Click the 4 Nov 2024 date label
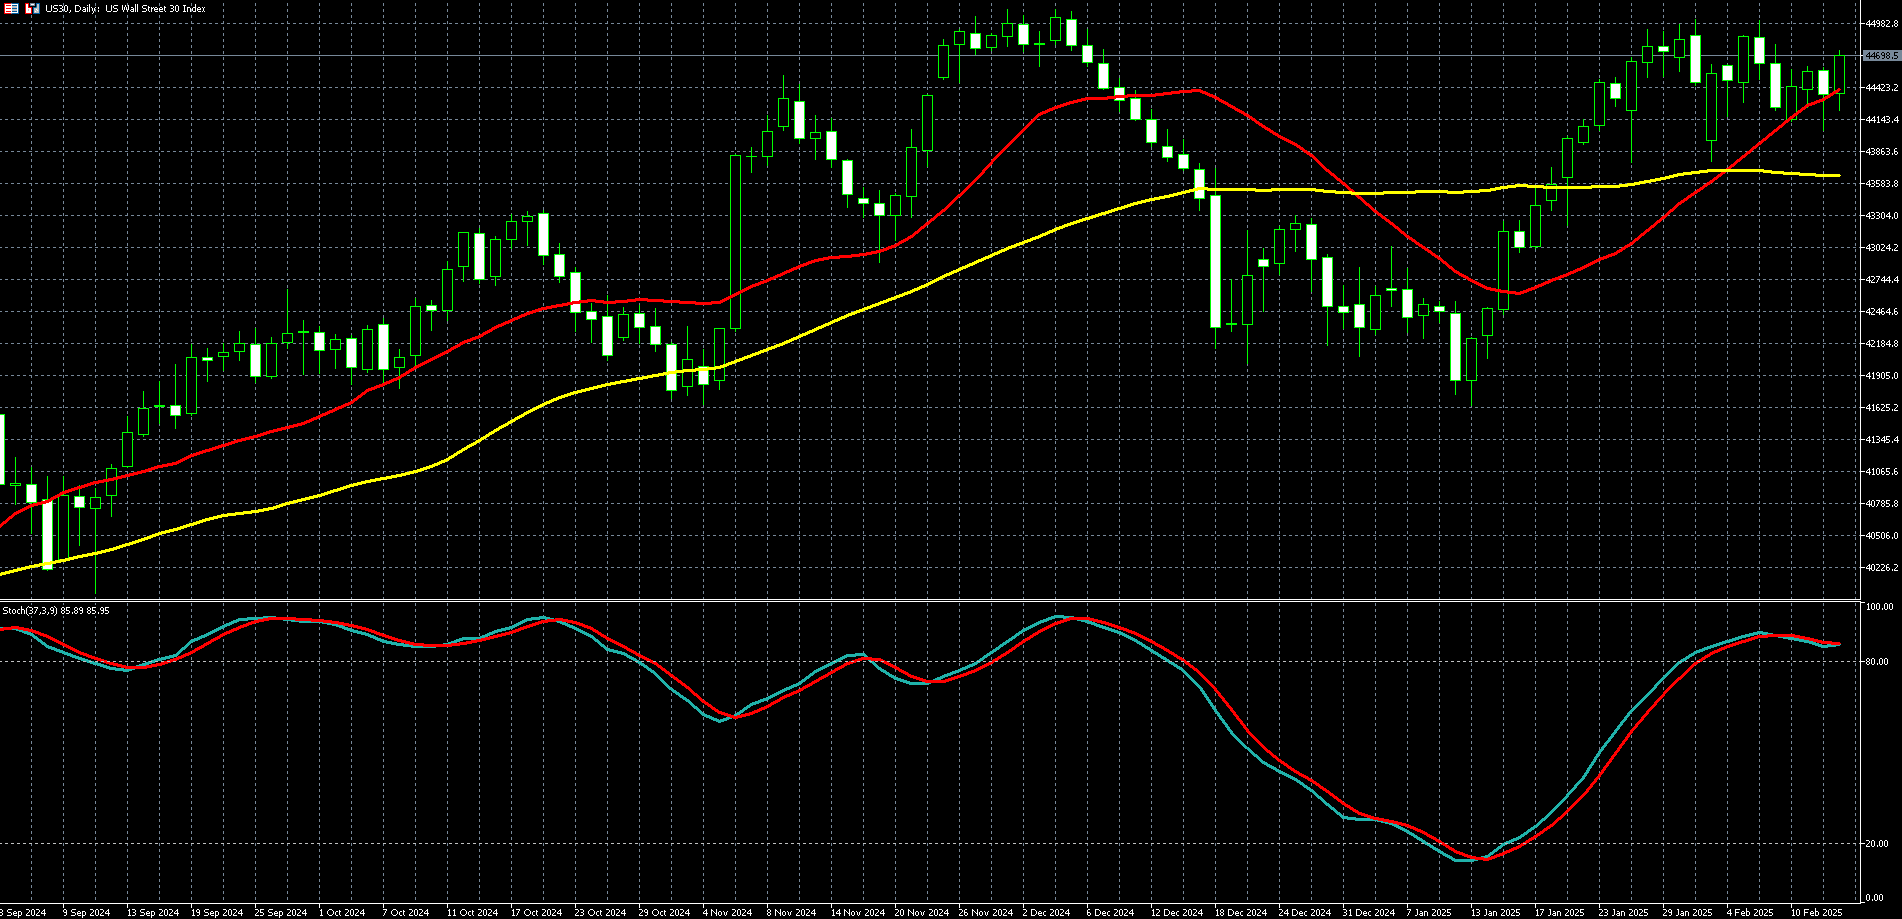The height and width of the screenshot is (919, 1902). pos(727,912)
